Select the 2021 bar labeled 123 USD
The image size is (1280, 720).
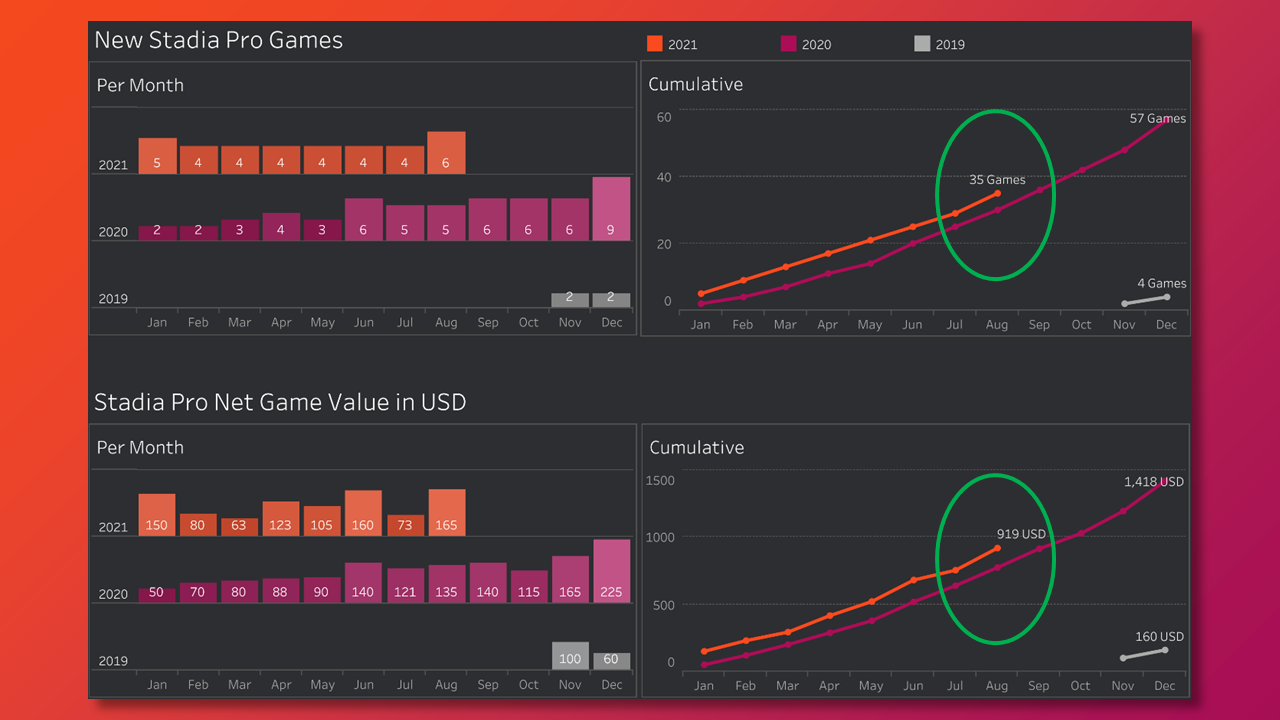pyautogui.click(x=281, y=519)
